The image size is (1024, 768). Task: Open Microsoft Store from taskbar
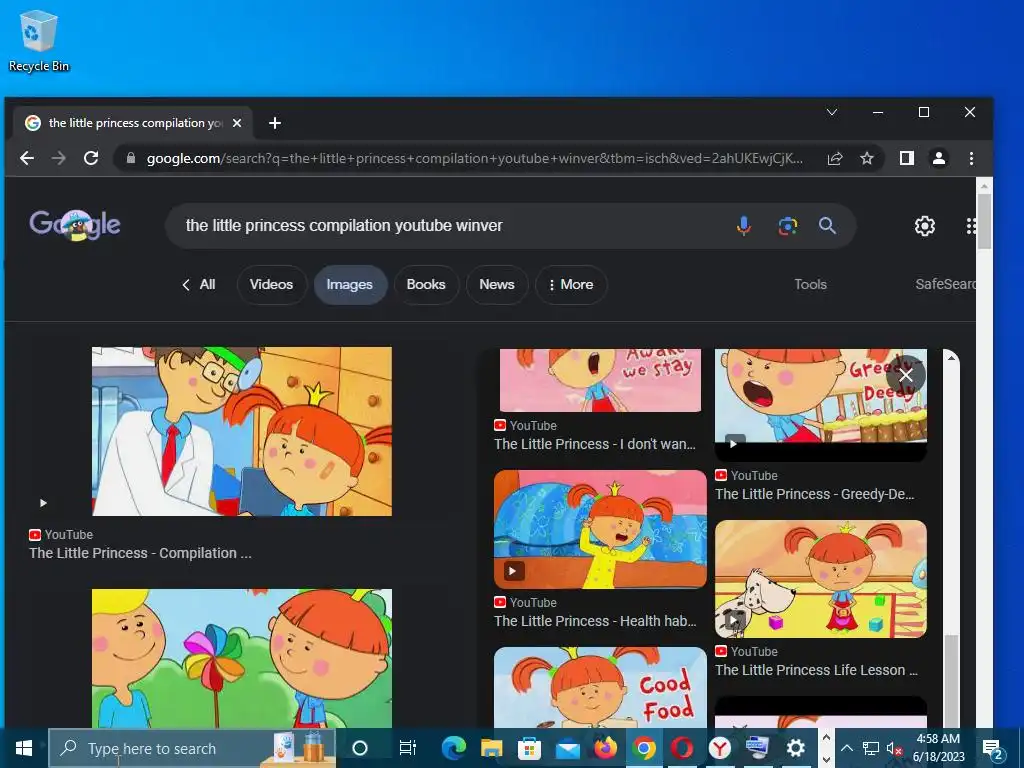[x=530, y=748]
